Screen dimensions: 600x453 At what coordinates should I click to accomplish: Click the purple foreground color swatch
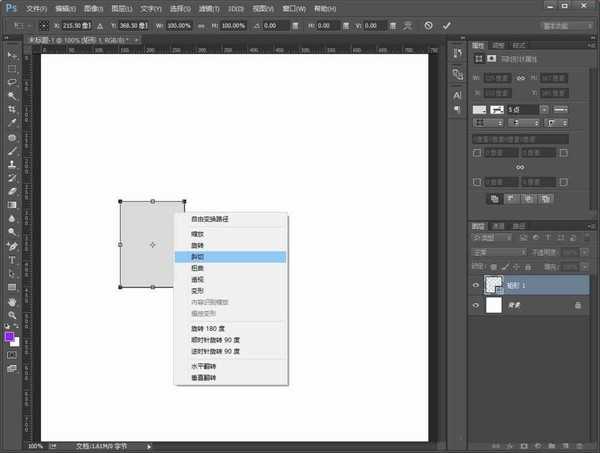click(x=9, y=337)
